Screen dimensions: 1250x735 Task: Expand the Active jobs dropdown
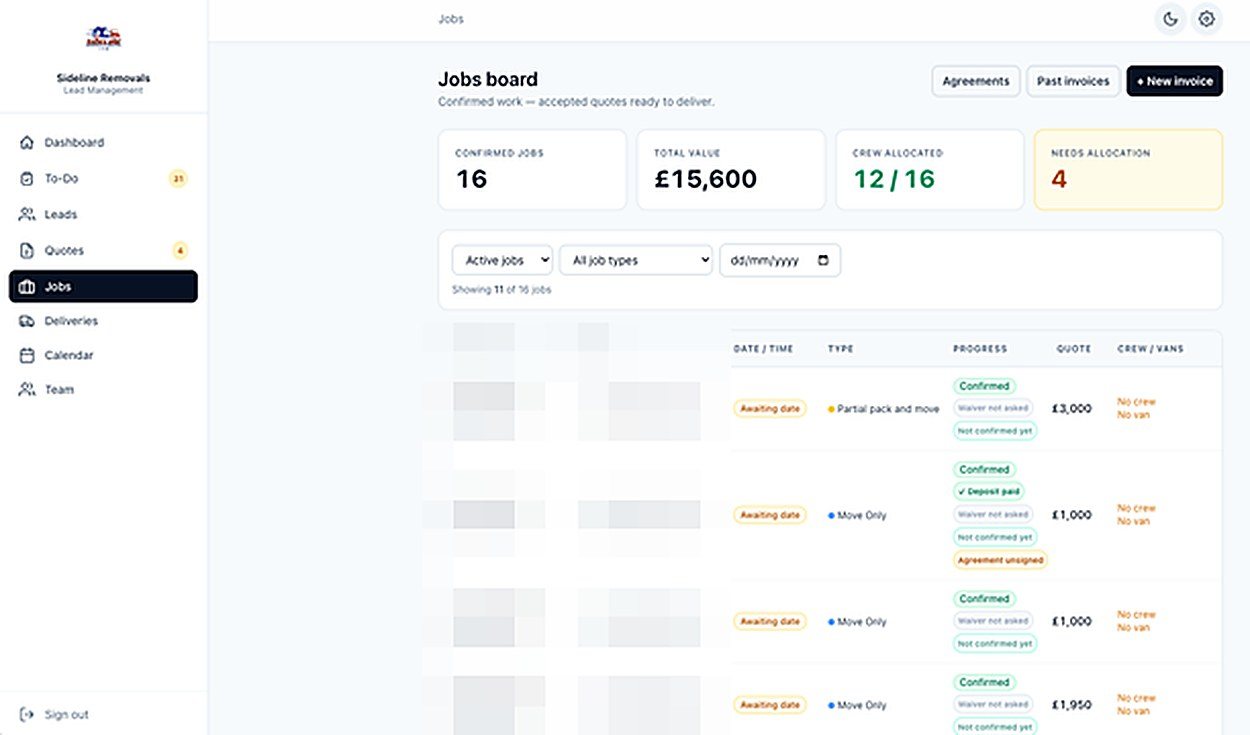(503, 260)
